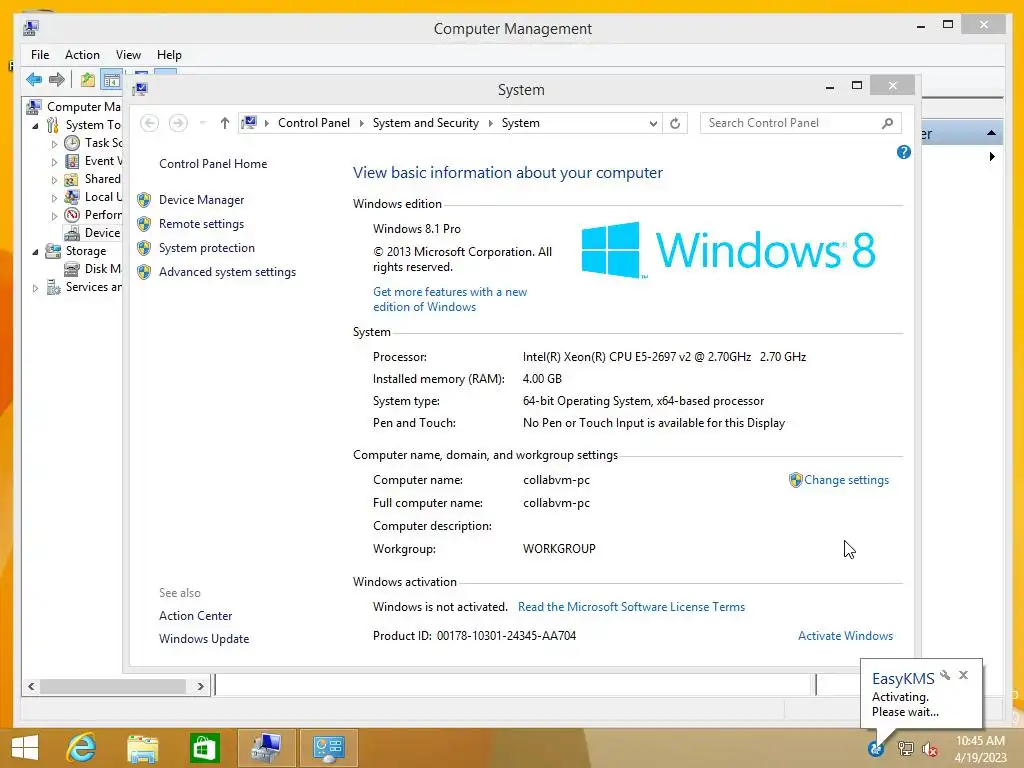
Task: Open the Device Manager link
Action: 201,200
